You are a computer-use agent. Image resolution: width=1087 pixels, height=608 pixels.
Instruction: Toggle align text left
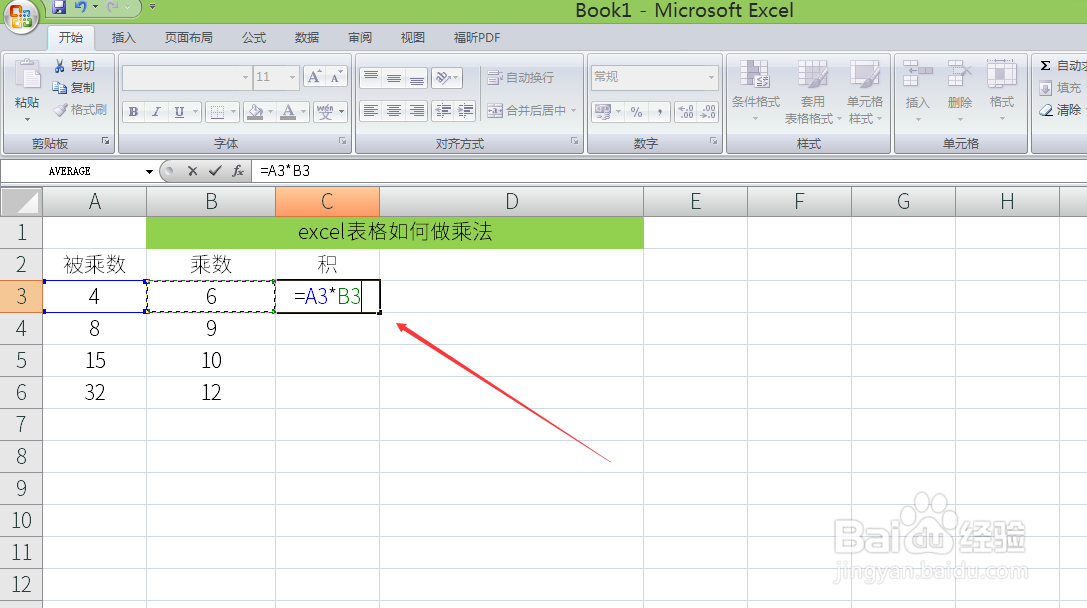tap(371, 110)
